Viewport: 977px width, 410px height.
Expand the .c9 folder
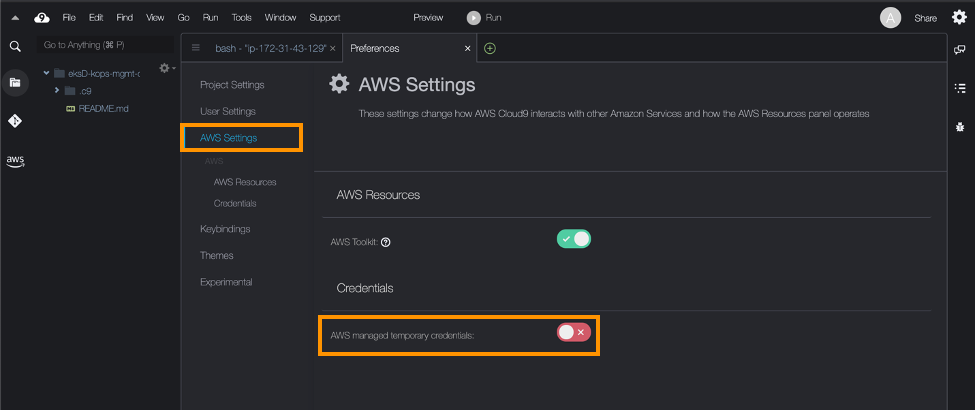(57, 91)
